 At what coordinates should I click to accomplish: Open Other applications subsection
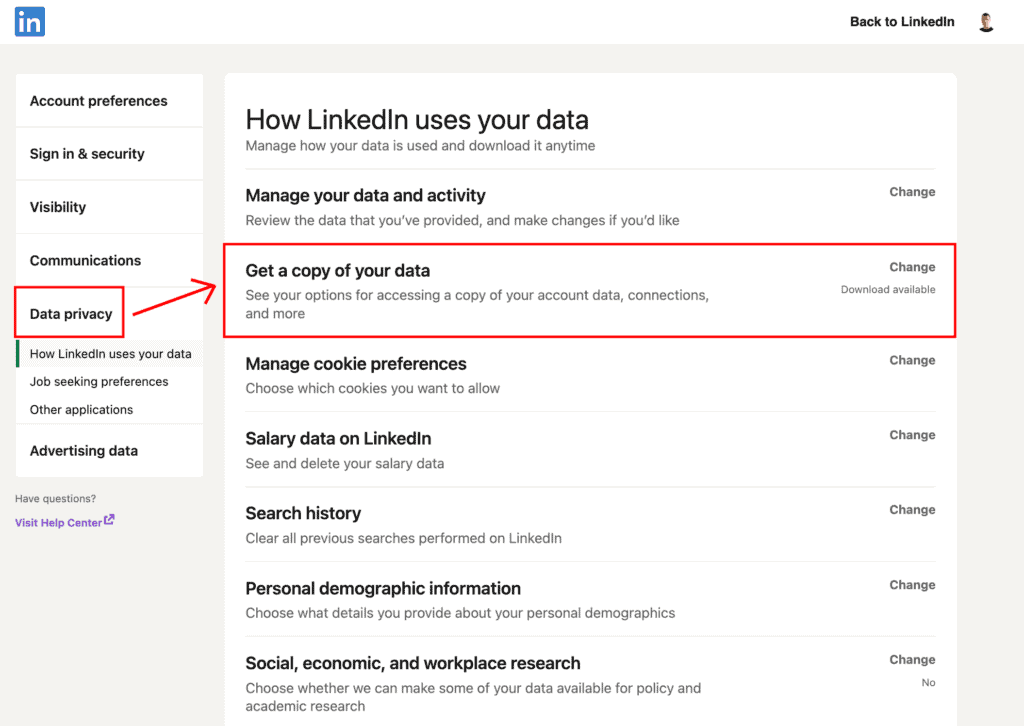pos(81,410)
